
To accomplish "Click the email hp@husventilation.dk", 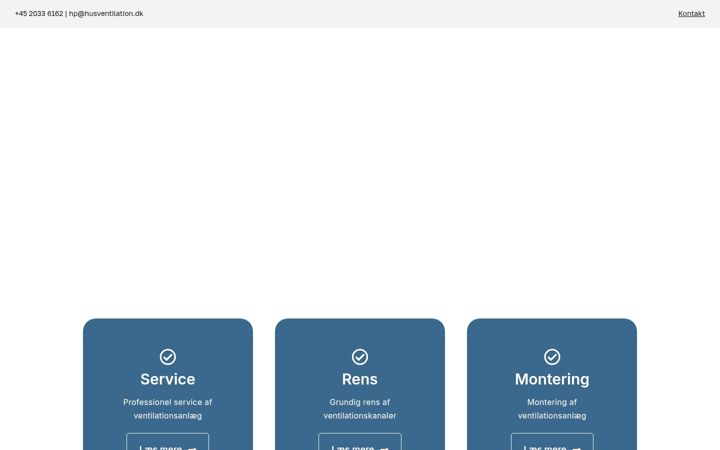I will tap(106, 13).
